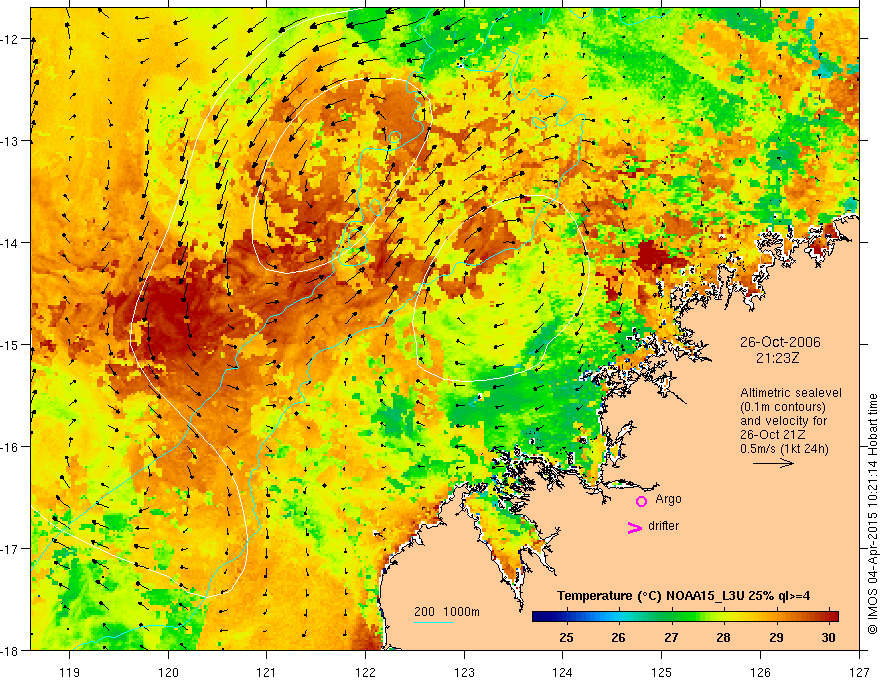
Task: Click the velocity scale arrow in legend
Action: tap(773, 463)
